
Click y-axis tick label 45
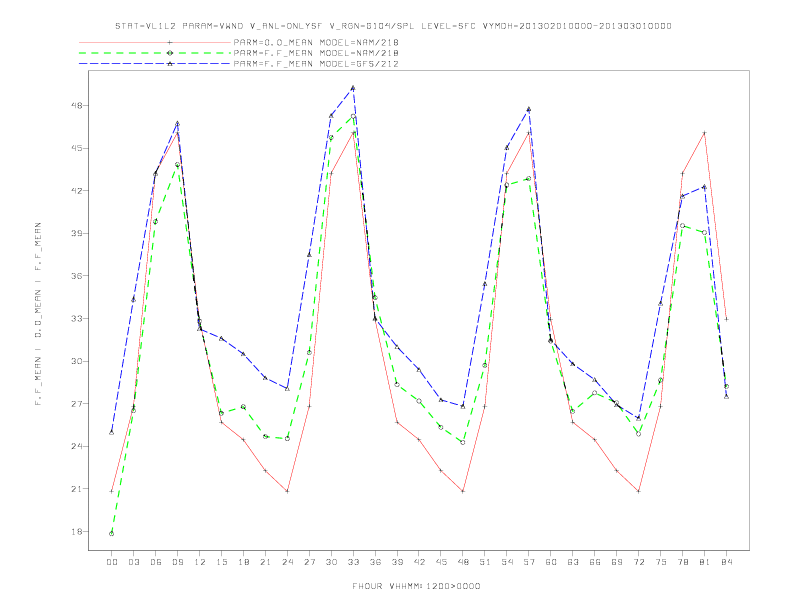click(x=77, y=148)
